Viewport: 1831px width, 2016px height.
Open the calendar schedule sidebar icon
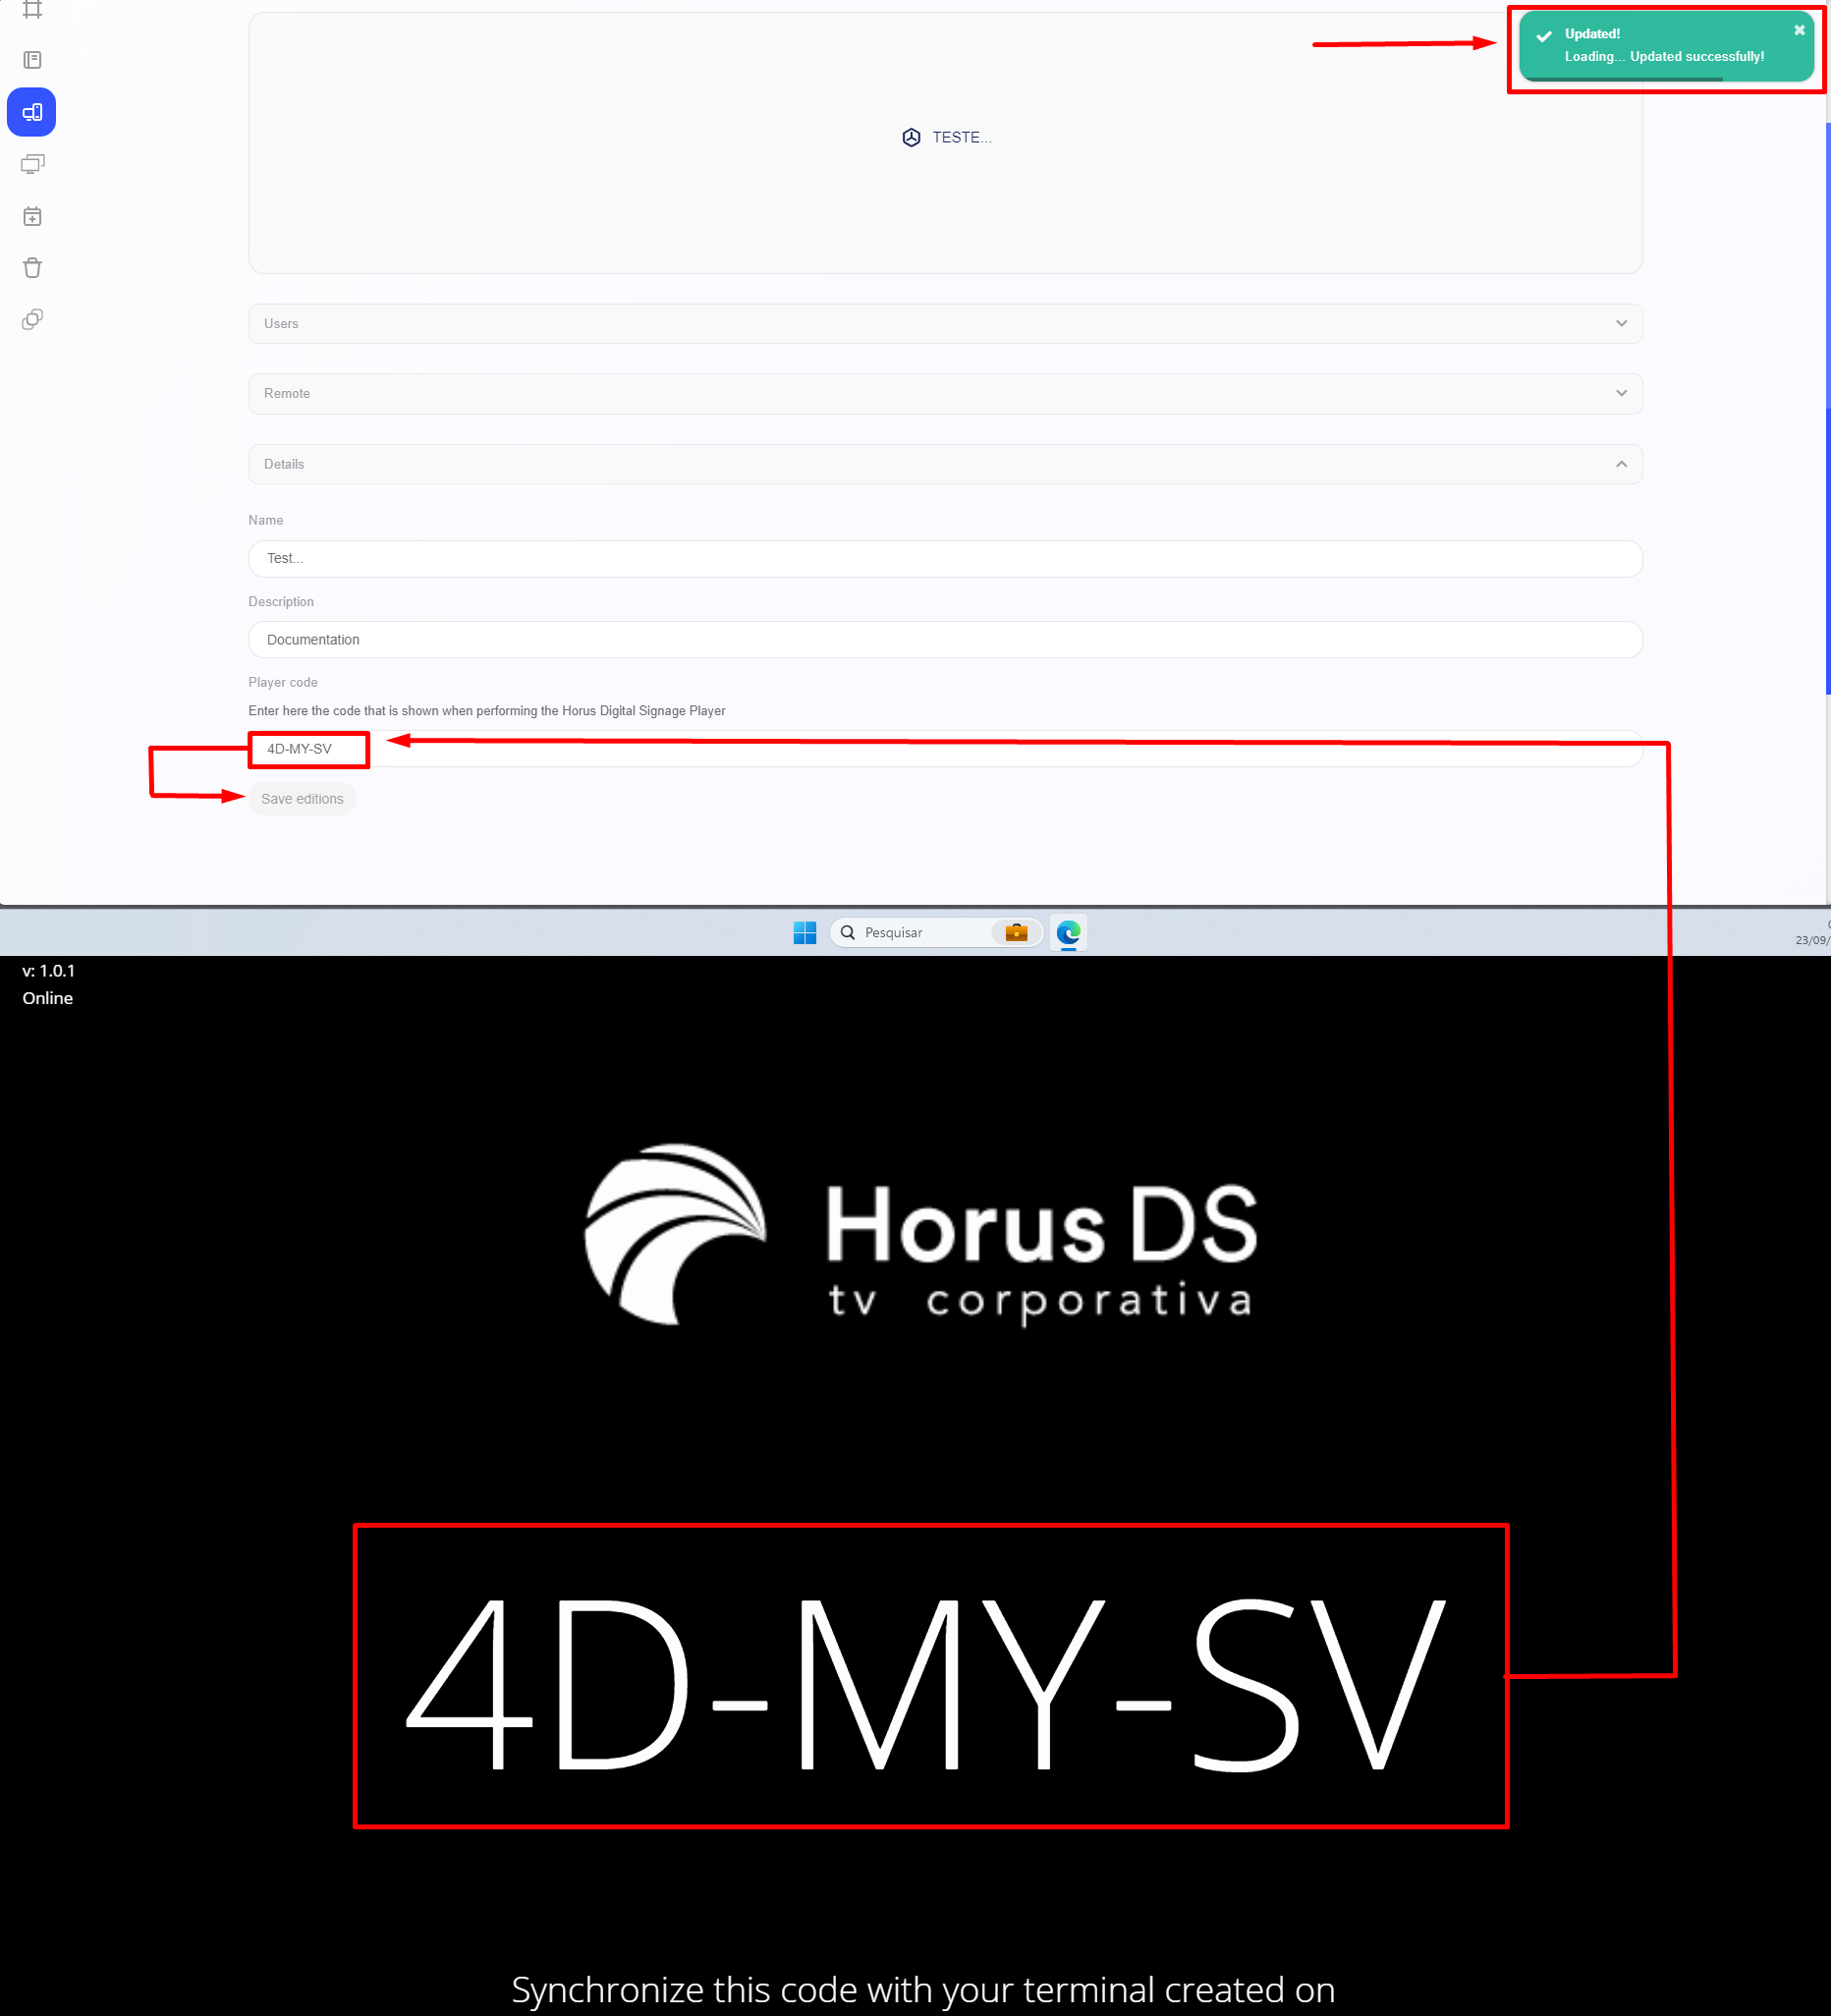pyautogui.click(x=32, y=216)
